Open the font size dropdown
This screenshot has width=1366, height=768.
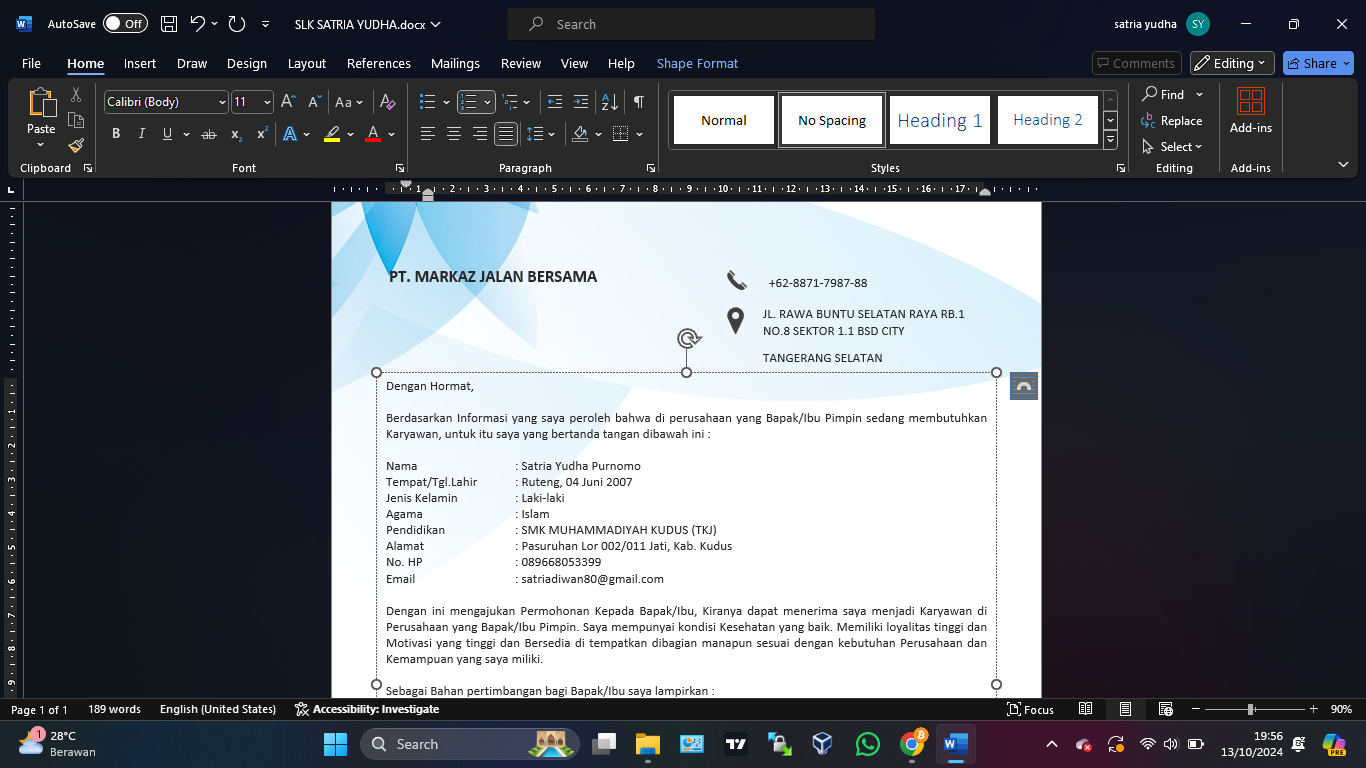[x=267, y=102]
